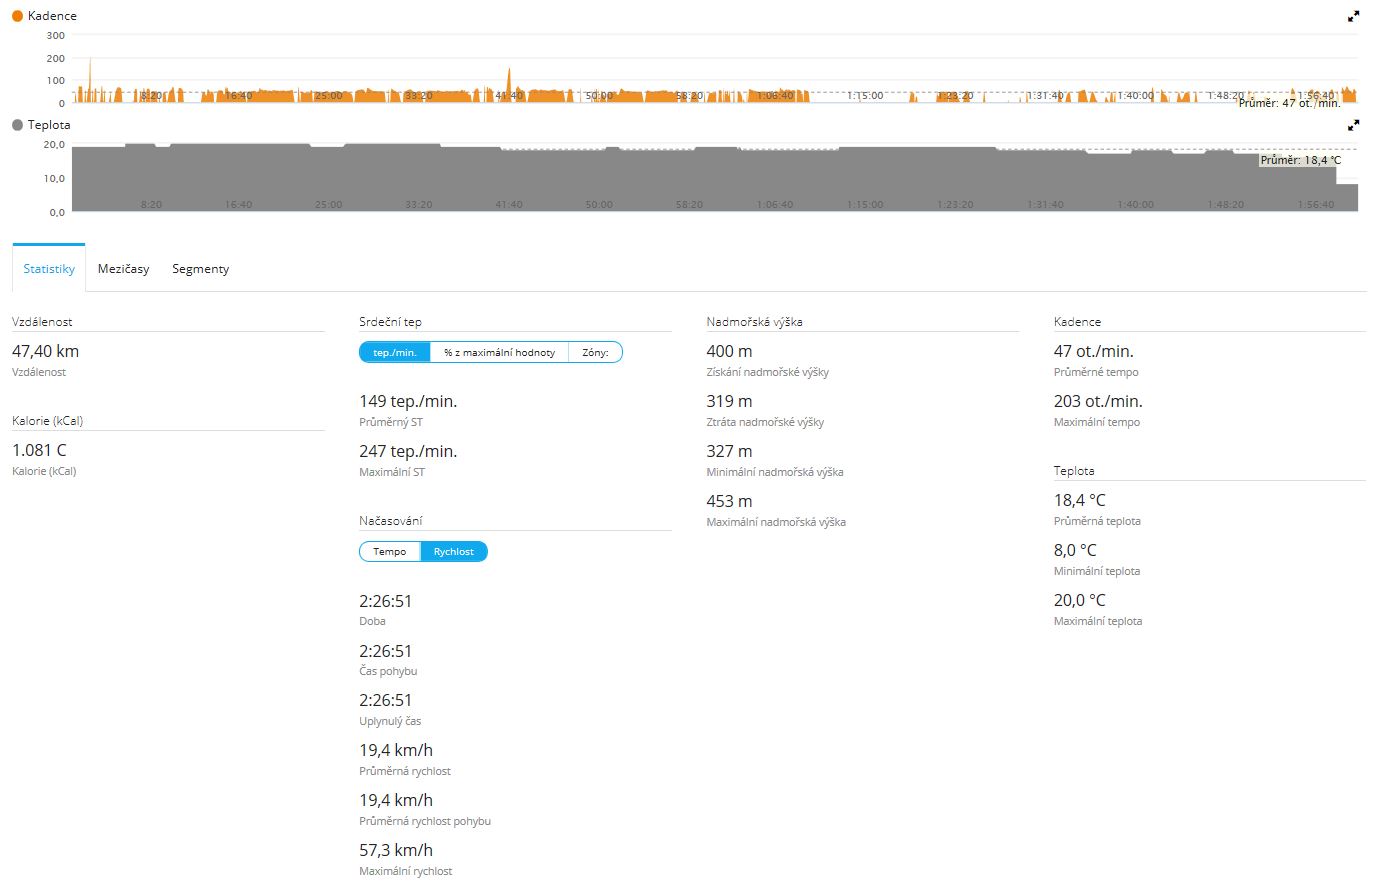
Task: Expand the Kadence chart to fullscreen
Action: (1353, 16)
